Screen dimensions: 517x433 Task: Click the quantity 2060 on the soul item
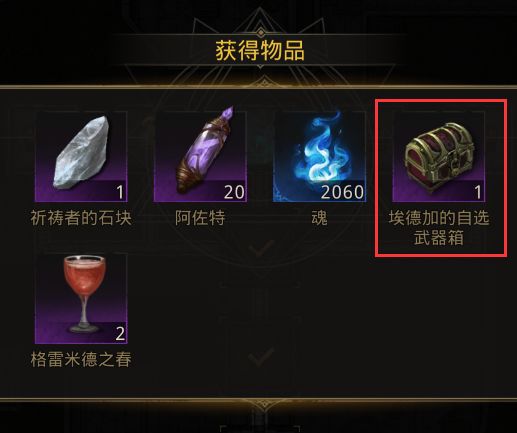coord(342,192)
